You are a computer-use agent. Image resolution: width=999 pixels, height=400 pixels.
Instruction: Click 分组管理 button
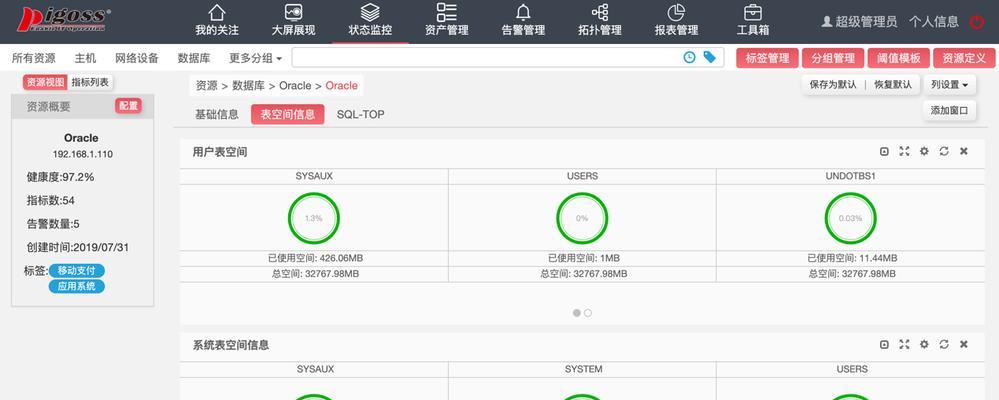click(x=833, y=58)
